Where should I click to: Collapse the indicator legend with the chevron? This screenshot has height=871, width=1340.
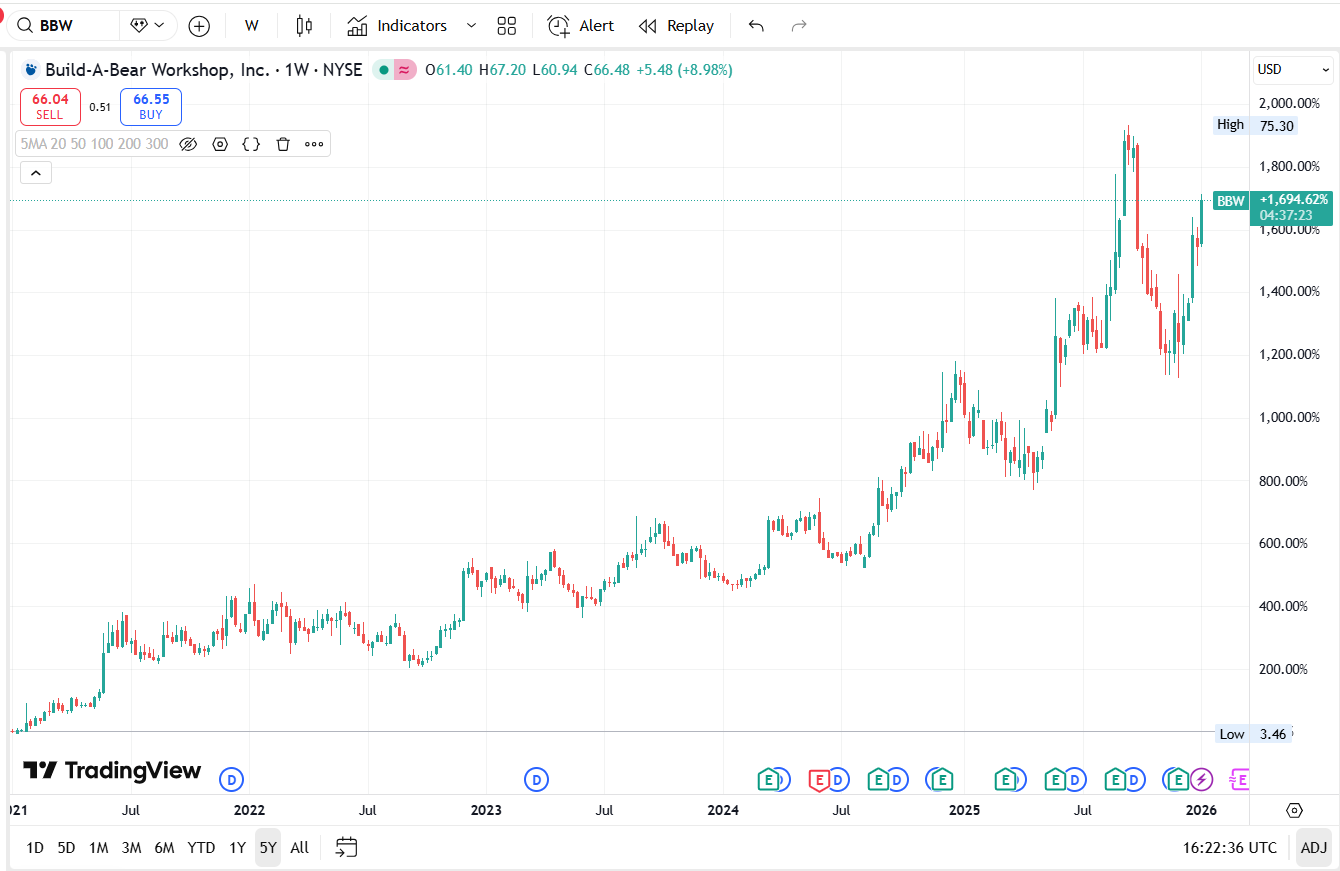35,173
